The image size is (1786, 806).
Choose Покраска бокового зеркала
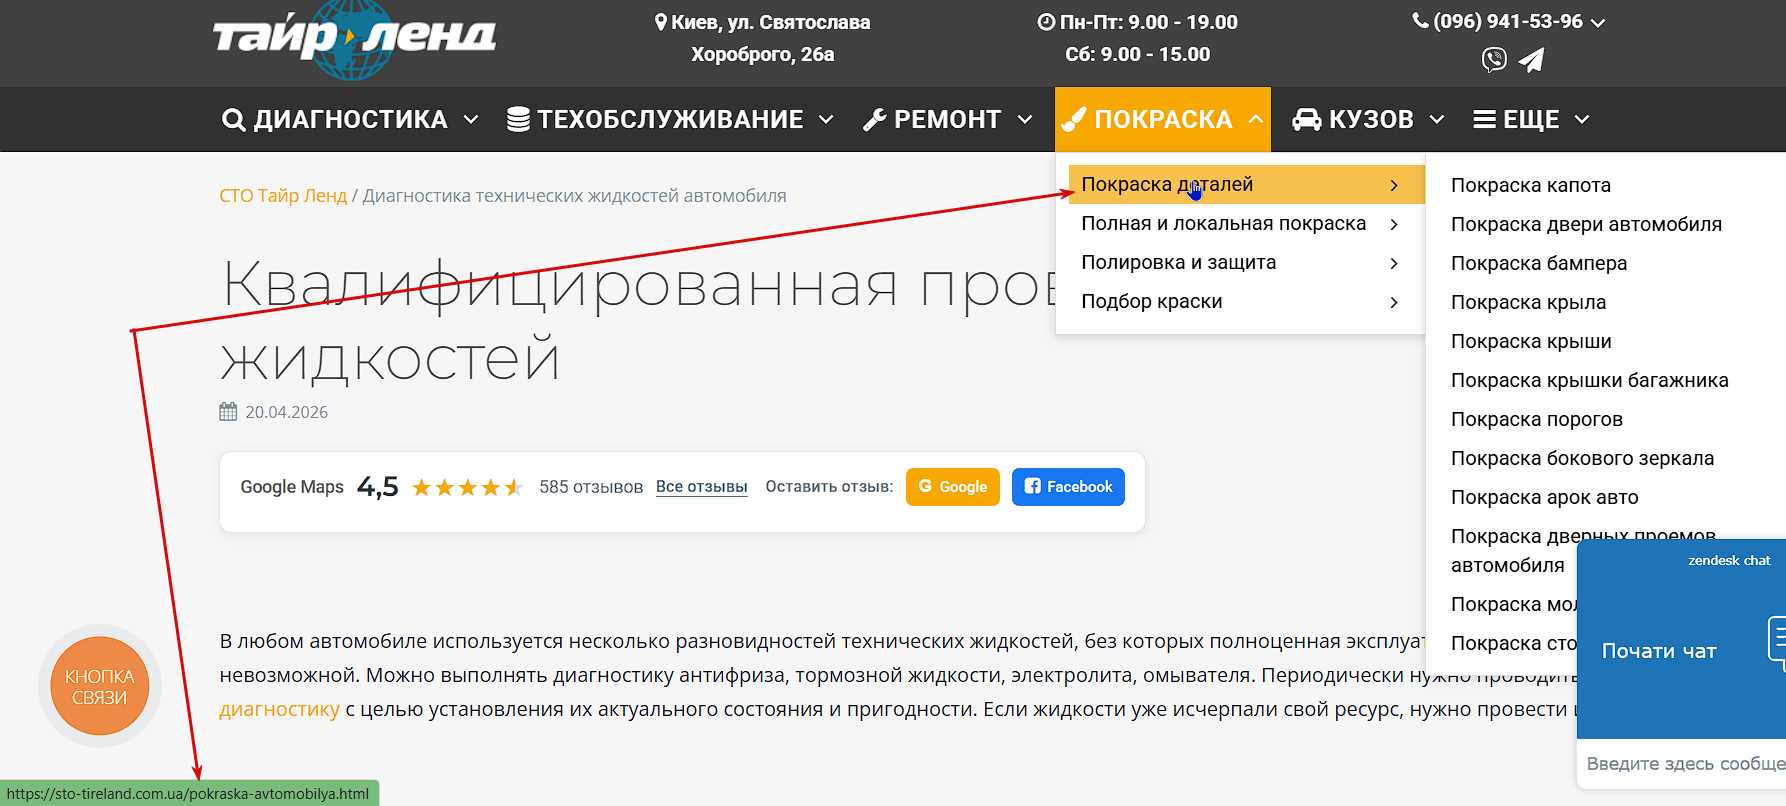pyautogui.click(x=1582, y=458)
